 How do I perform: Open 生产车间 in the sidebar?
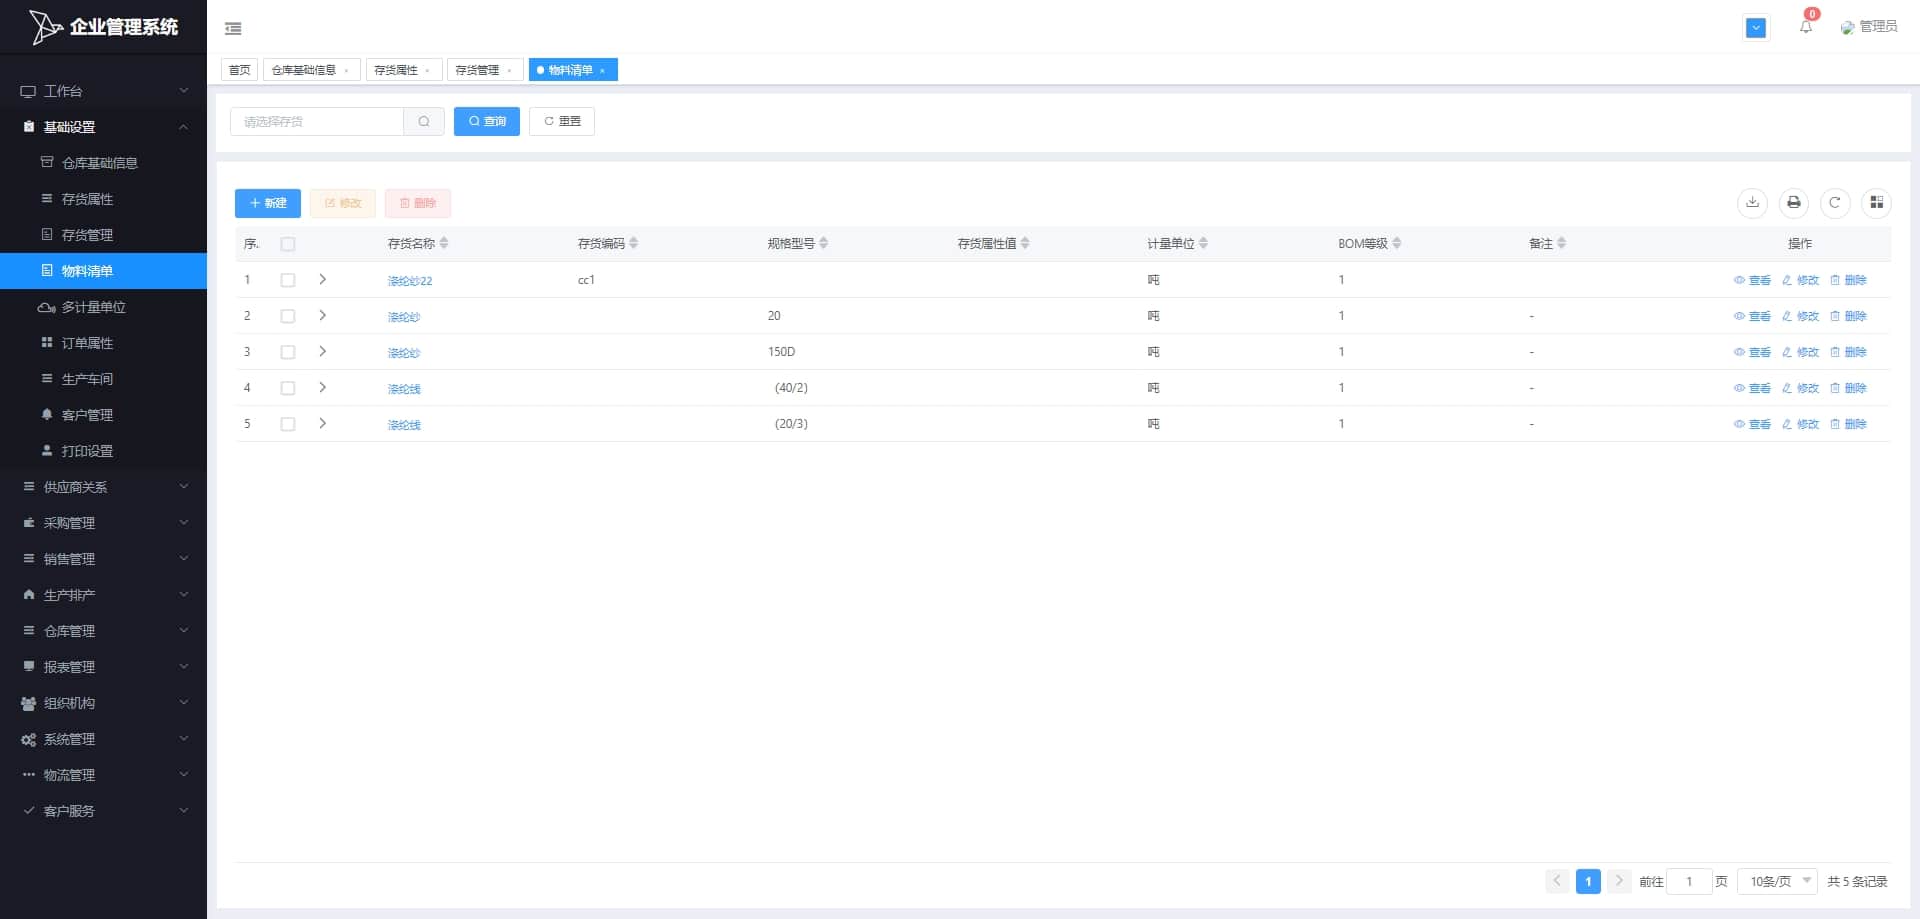click(103, 379)
